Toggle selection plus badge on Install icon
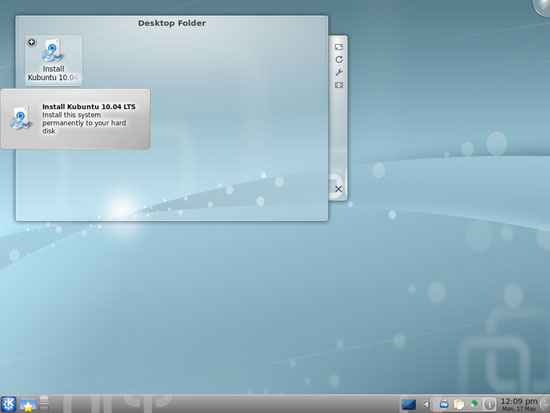 tap(32, 42)
